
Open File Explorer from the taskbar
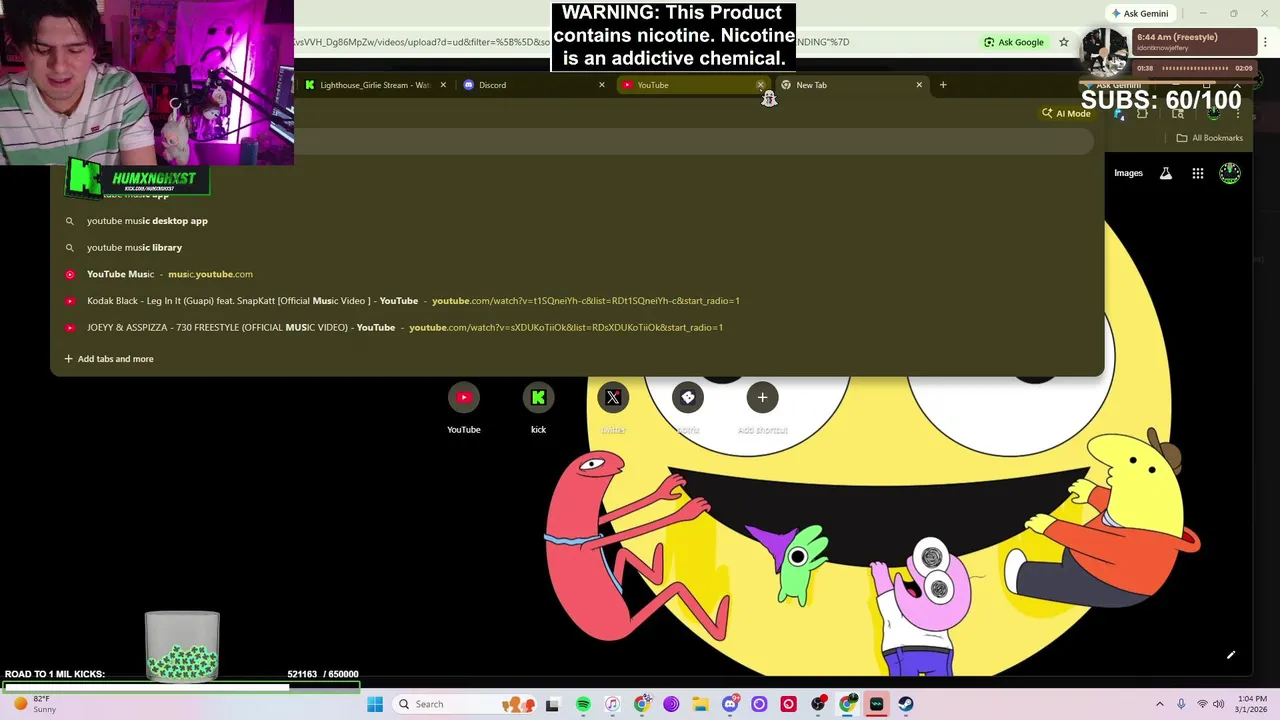(700, 704)
